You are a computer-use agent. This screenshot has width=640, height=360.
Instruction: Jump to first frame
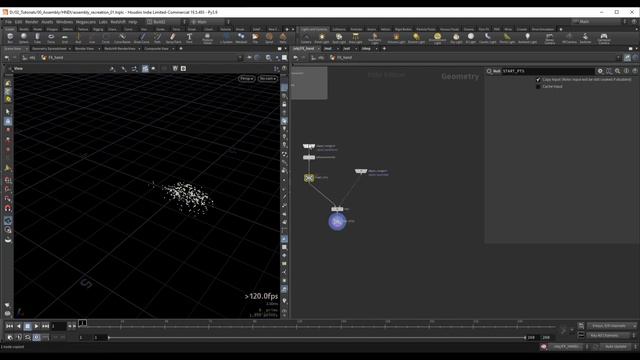pyautogui.click(x=9, y=326)
